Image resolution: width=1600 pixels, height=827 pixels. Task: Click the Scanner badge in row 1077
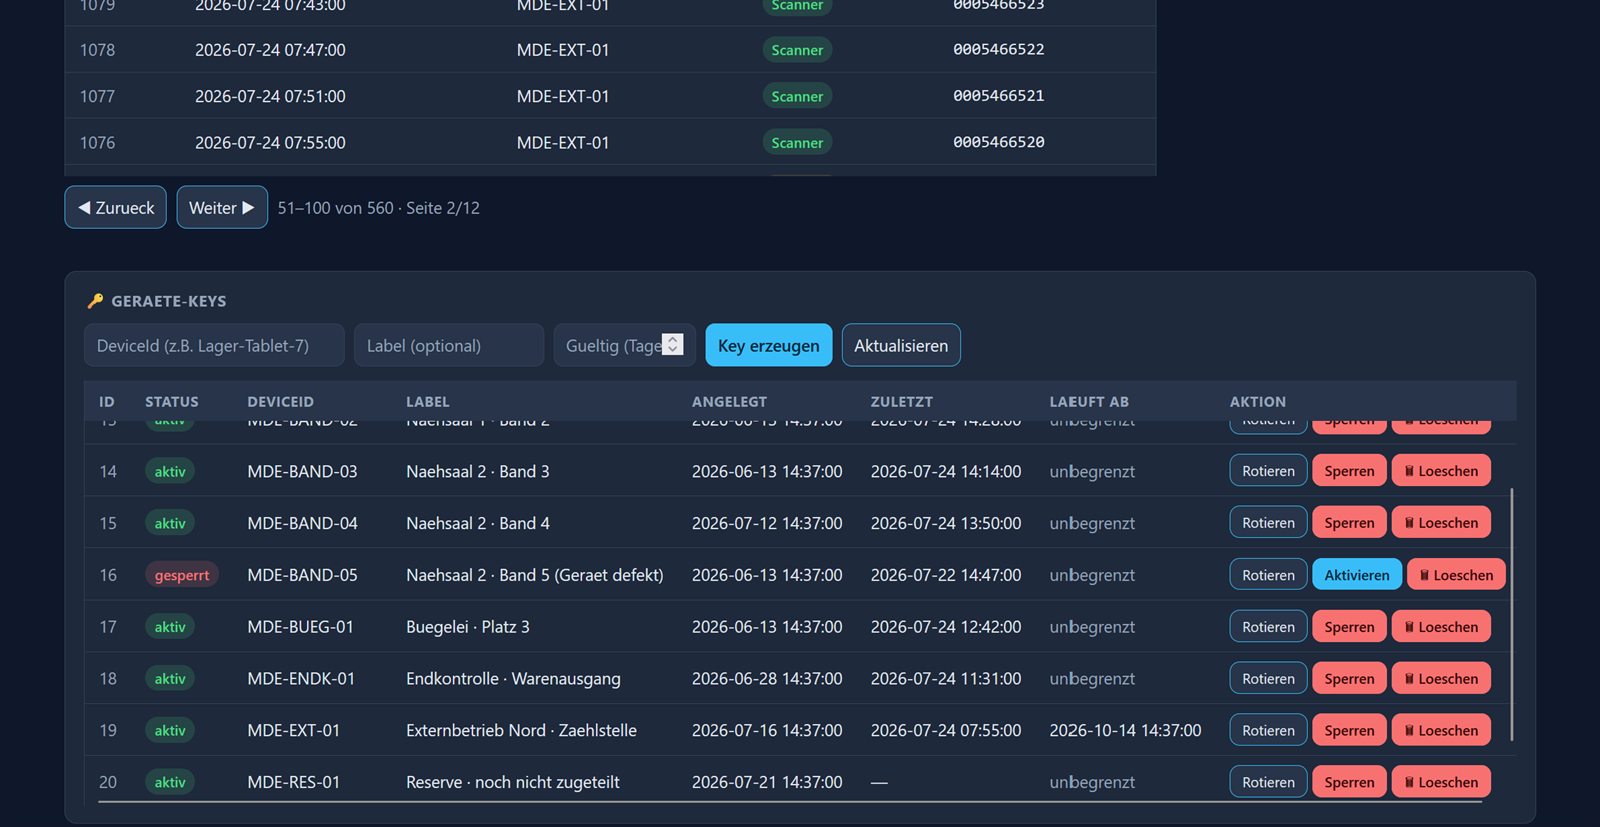pyautogui.click(x=797, y=96)
